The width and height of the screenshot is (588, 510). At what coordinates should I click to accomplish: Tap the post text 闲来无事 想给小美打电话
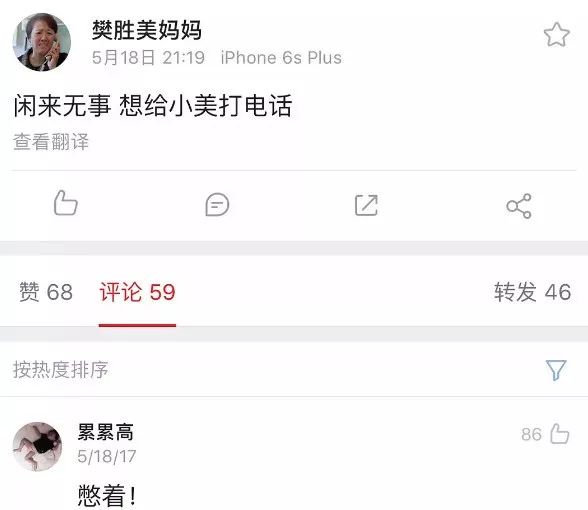point(153,106)
